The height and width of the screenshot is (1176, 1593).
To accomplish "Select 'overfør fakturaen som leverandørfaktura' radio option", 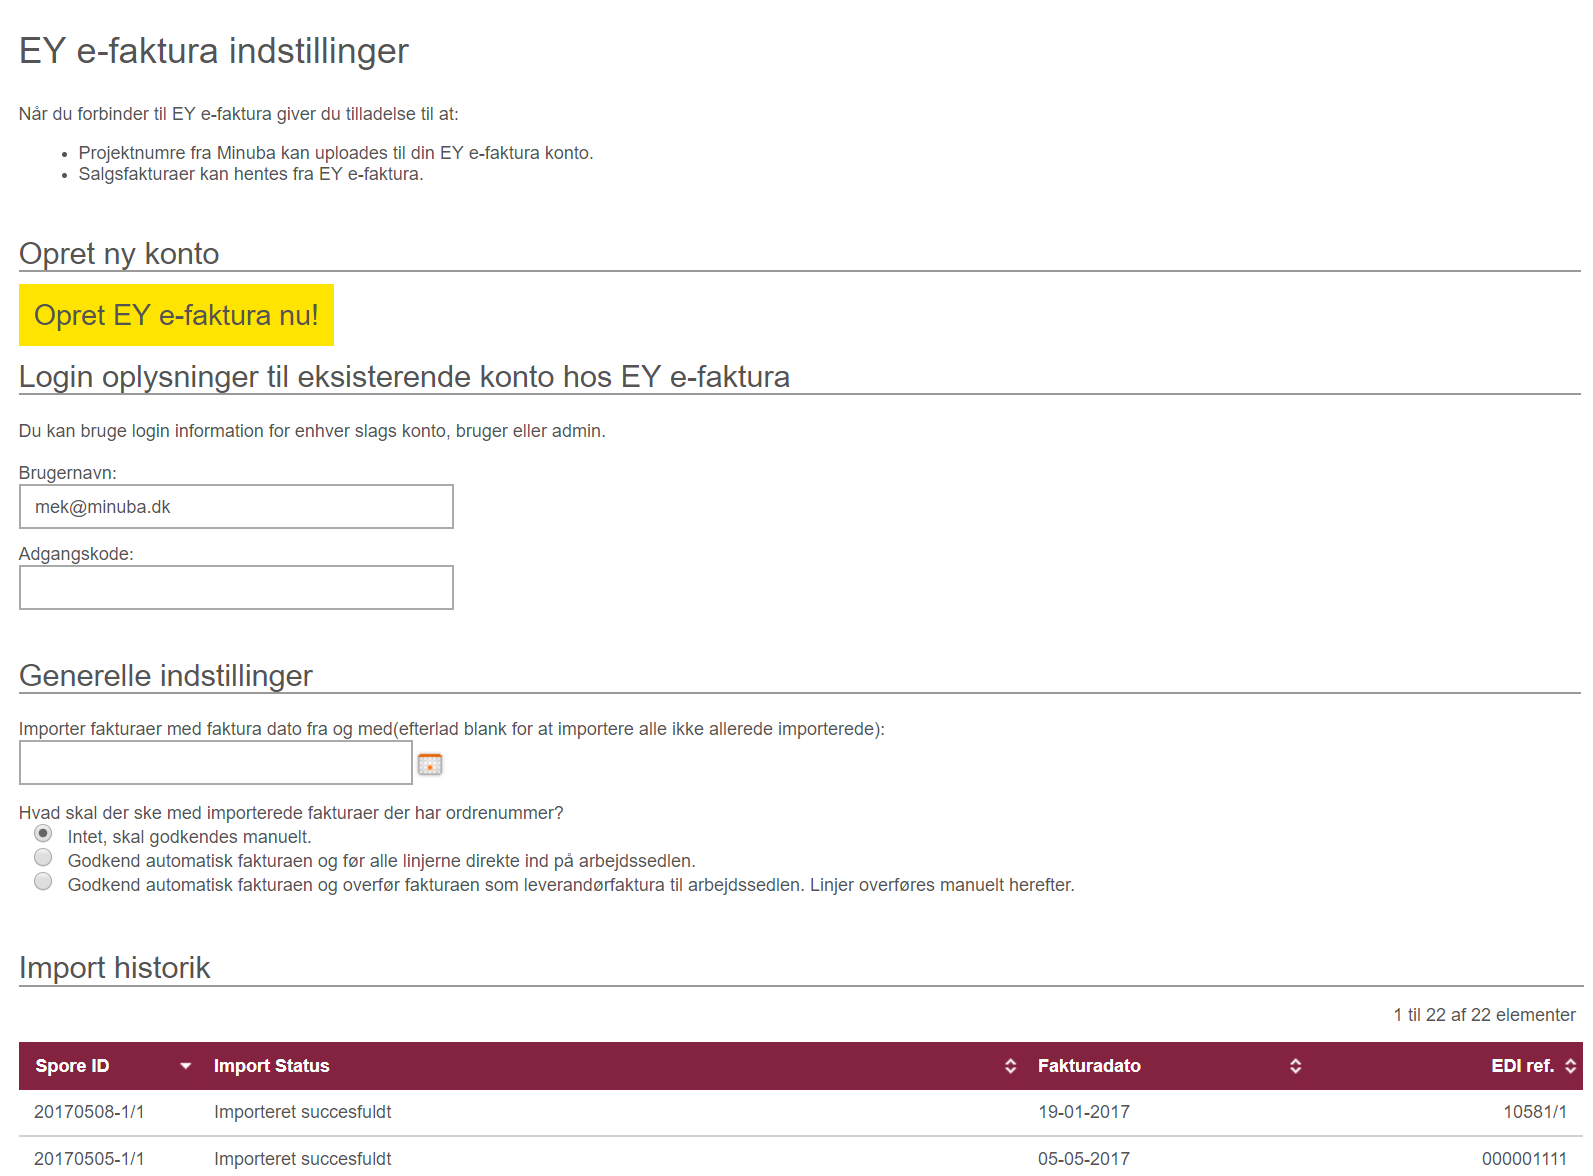I will coord(43,881).
